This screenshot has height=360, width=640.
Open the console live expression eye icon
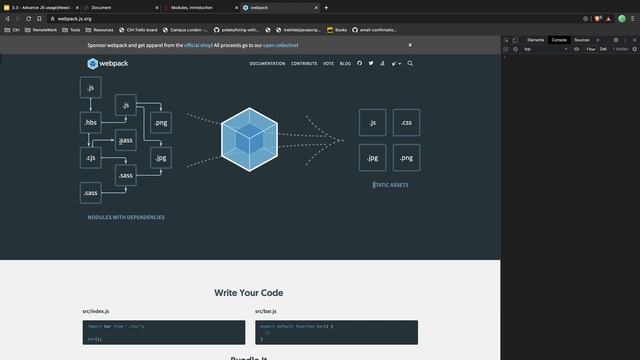576,49
